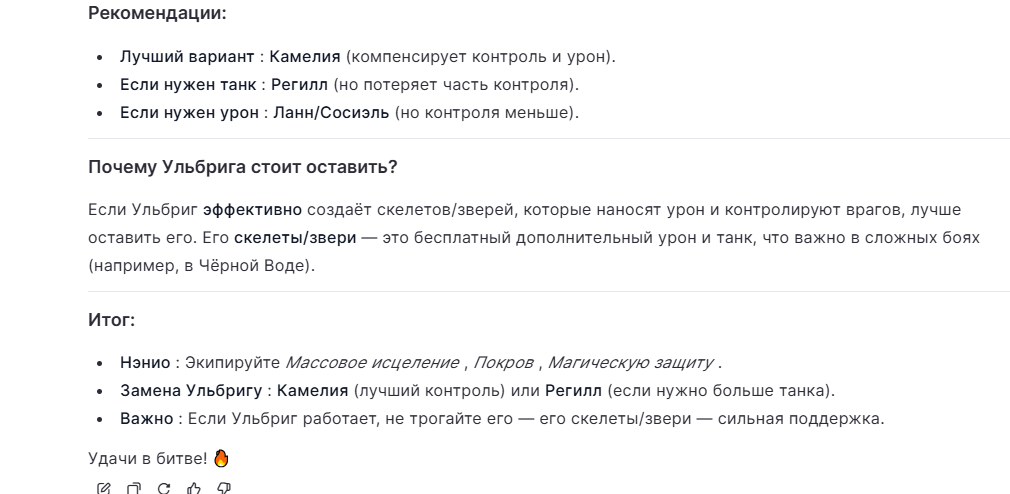The width and height of the screenshot is (1010, 494).
Task: Click the Почему Ульбрига стоит оставить heading
Action: pos(243,167)
